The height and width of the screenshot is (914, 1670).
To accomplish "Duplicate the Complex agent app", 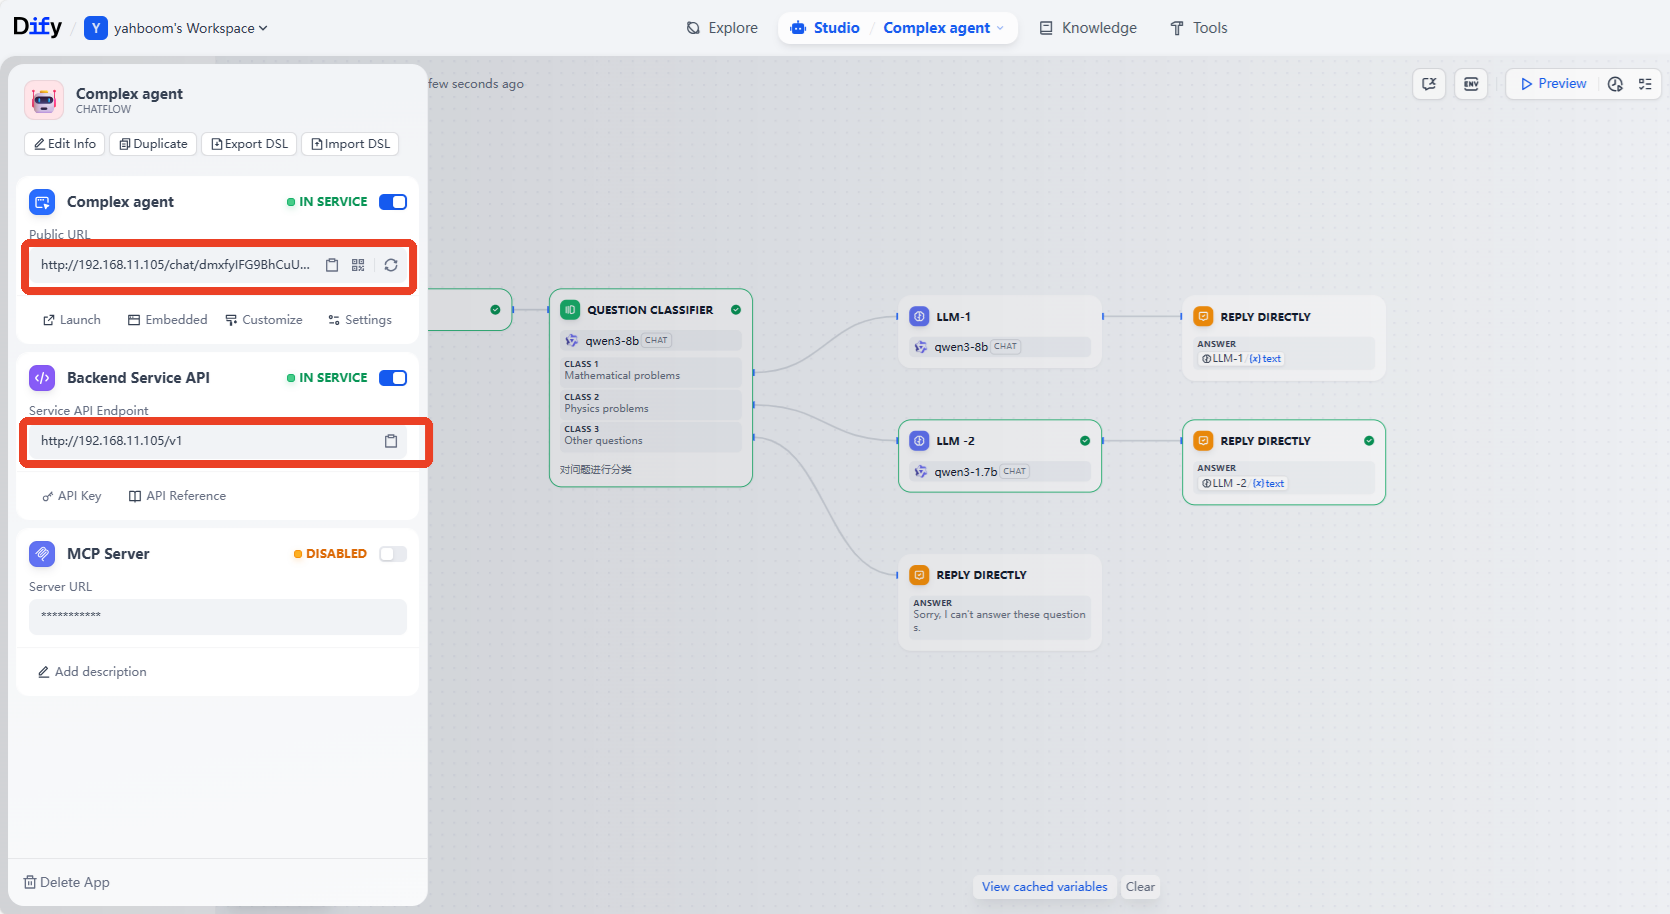I will point(153,144).
